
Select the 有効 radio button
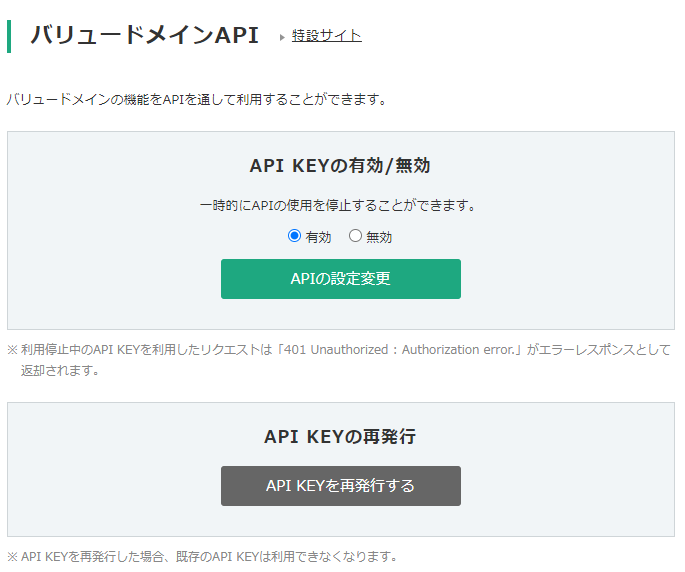click(x=294, y=236)
